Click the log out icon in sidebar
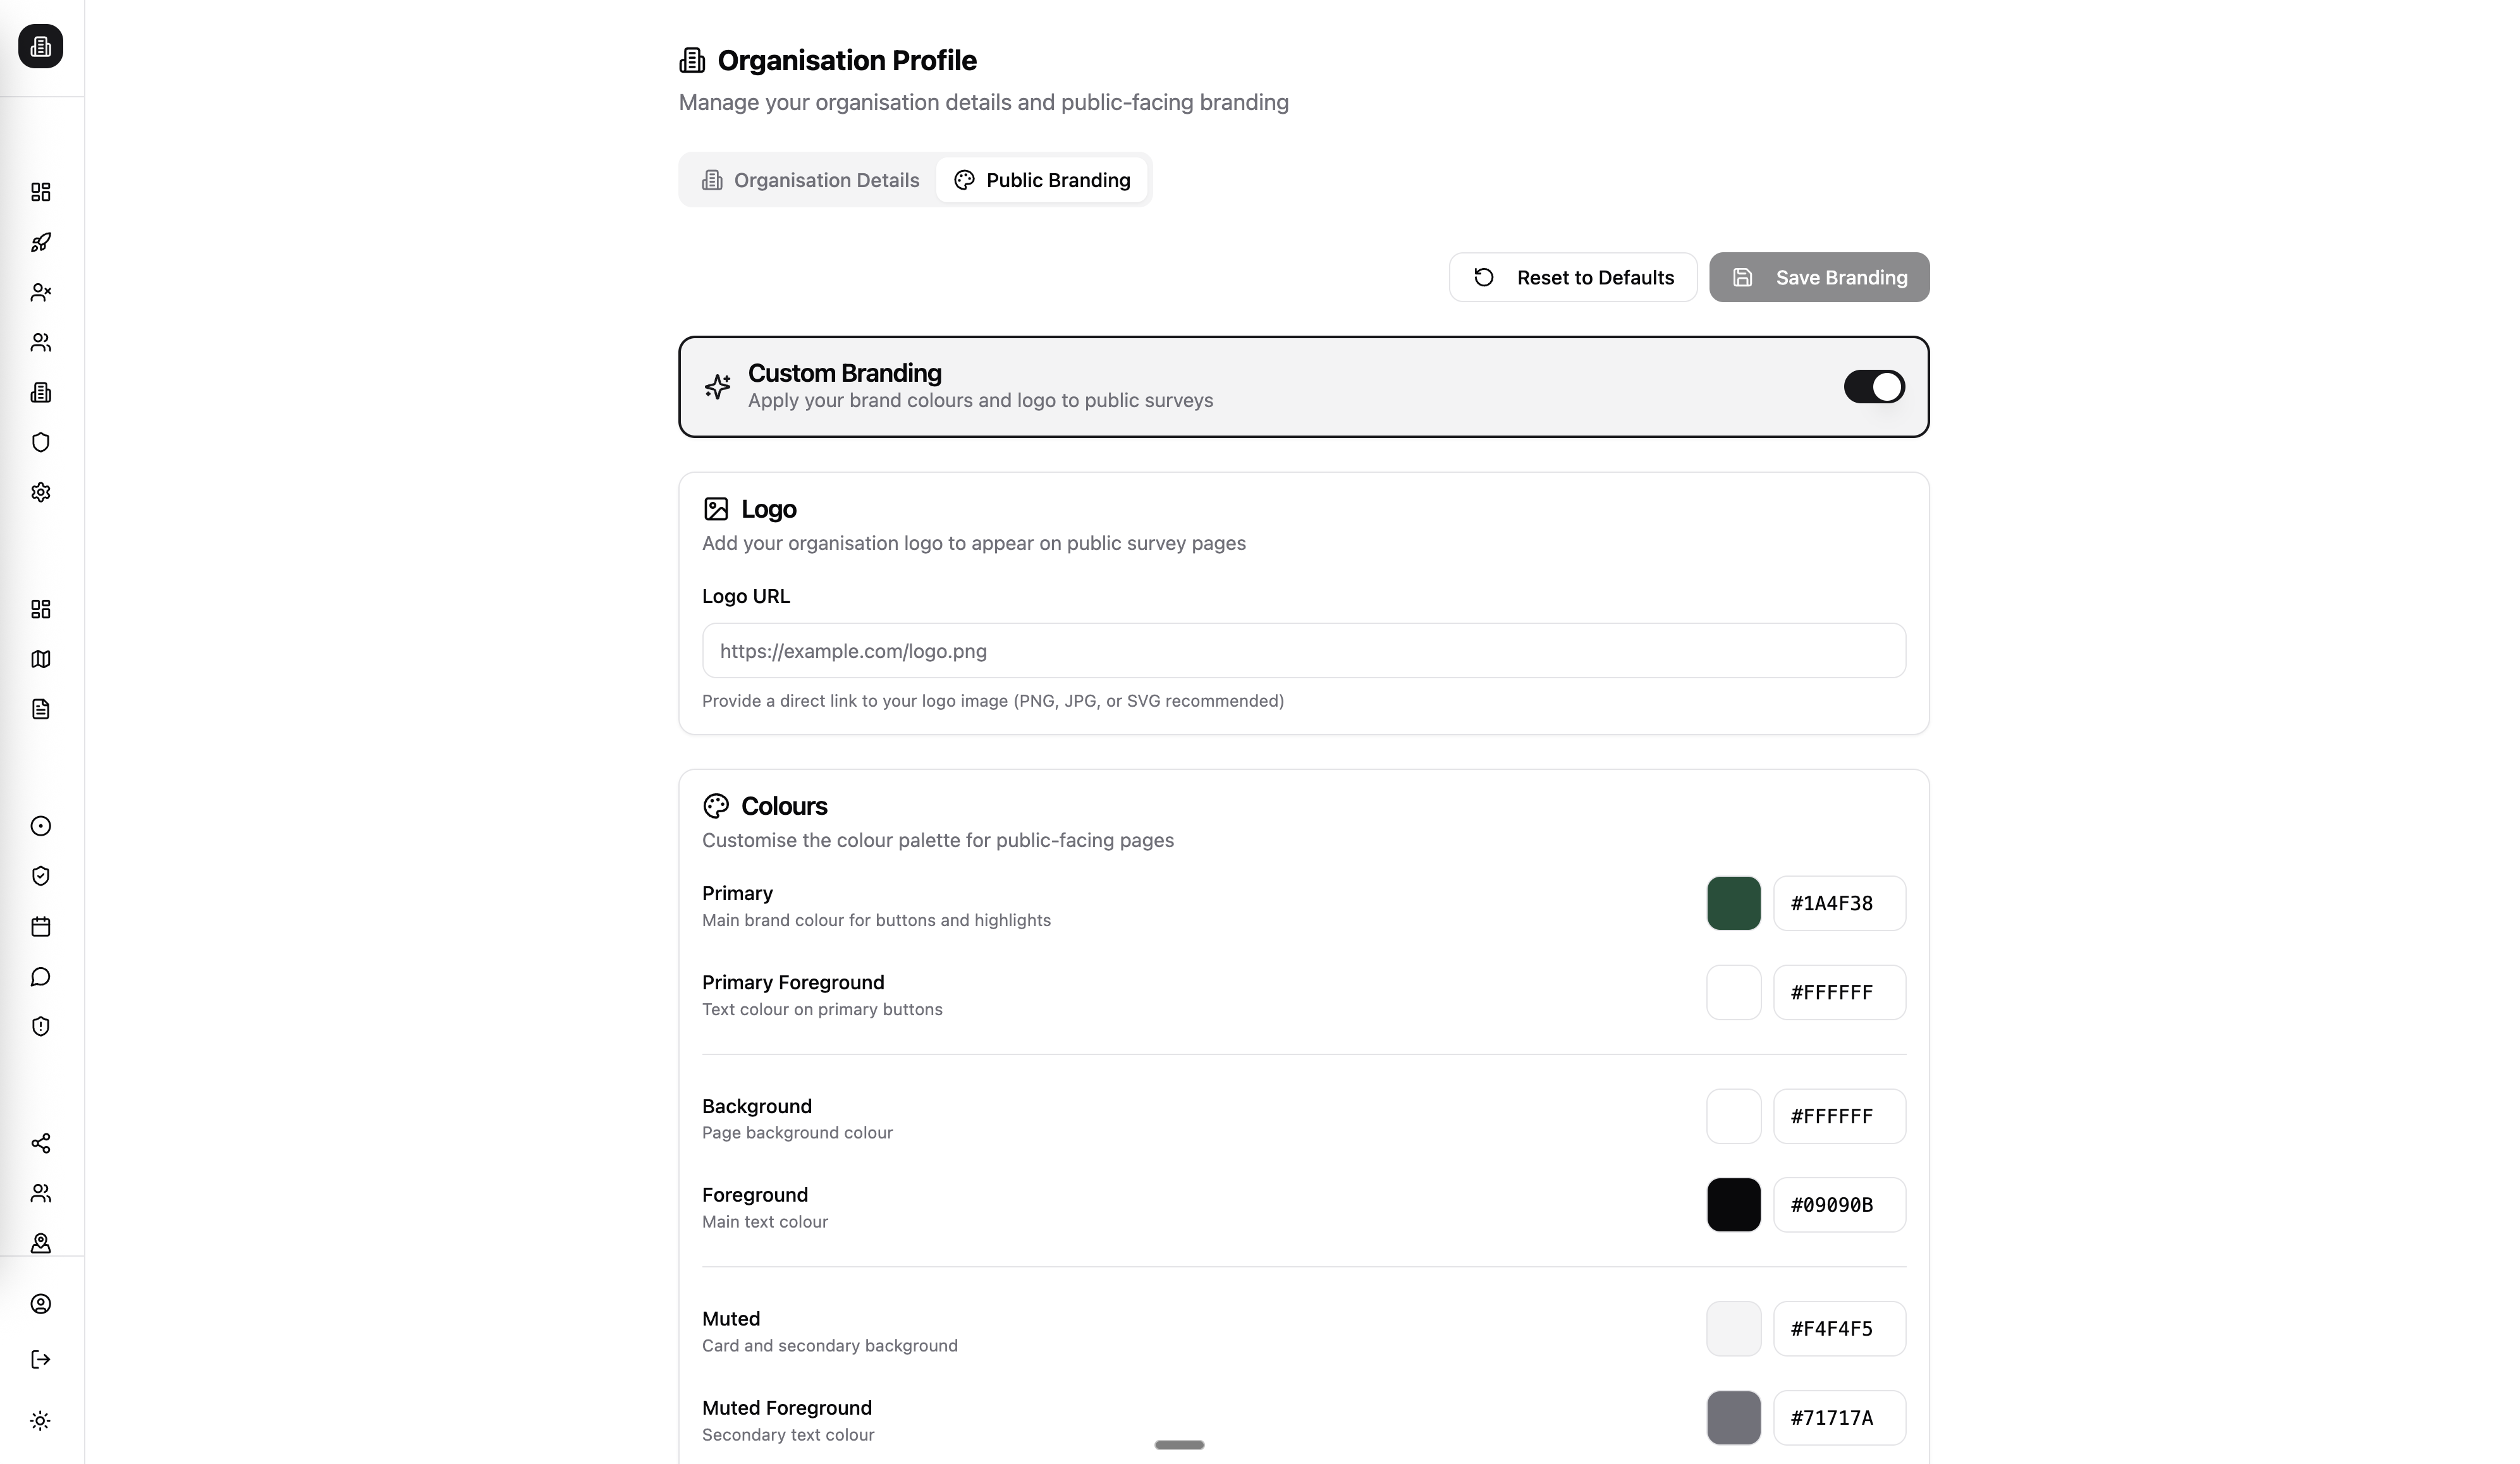This screenshot has width=2520, height=1464. 40,1359
